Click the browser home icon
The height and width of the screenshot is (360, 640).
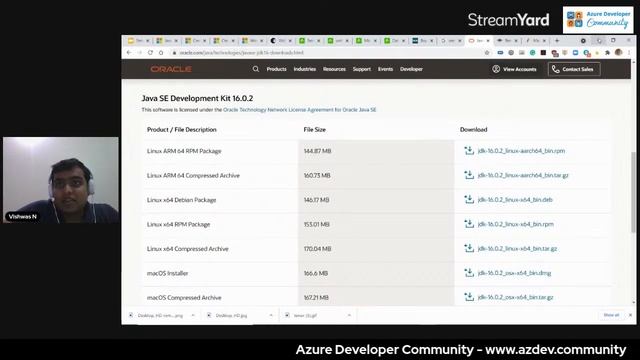[161, 53]
